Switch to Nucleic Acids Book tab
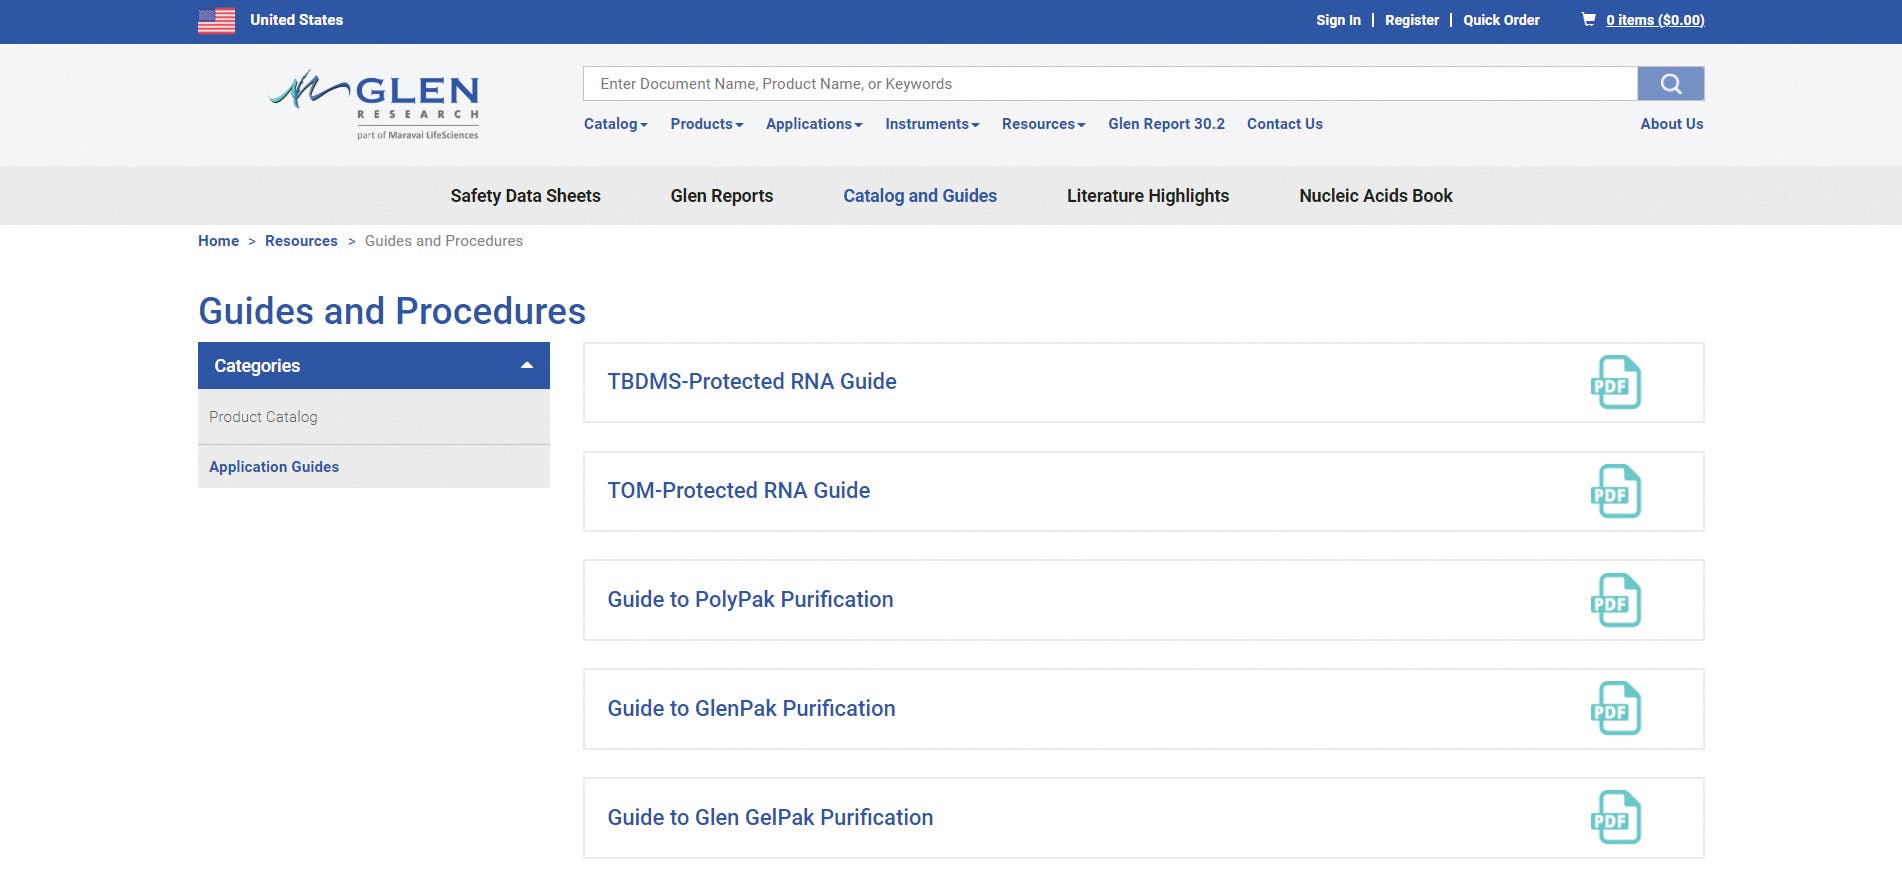 pyautogui.click(x=1376, y=196)
